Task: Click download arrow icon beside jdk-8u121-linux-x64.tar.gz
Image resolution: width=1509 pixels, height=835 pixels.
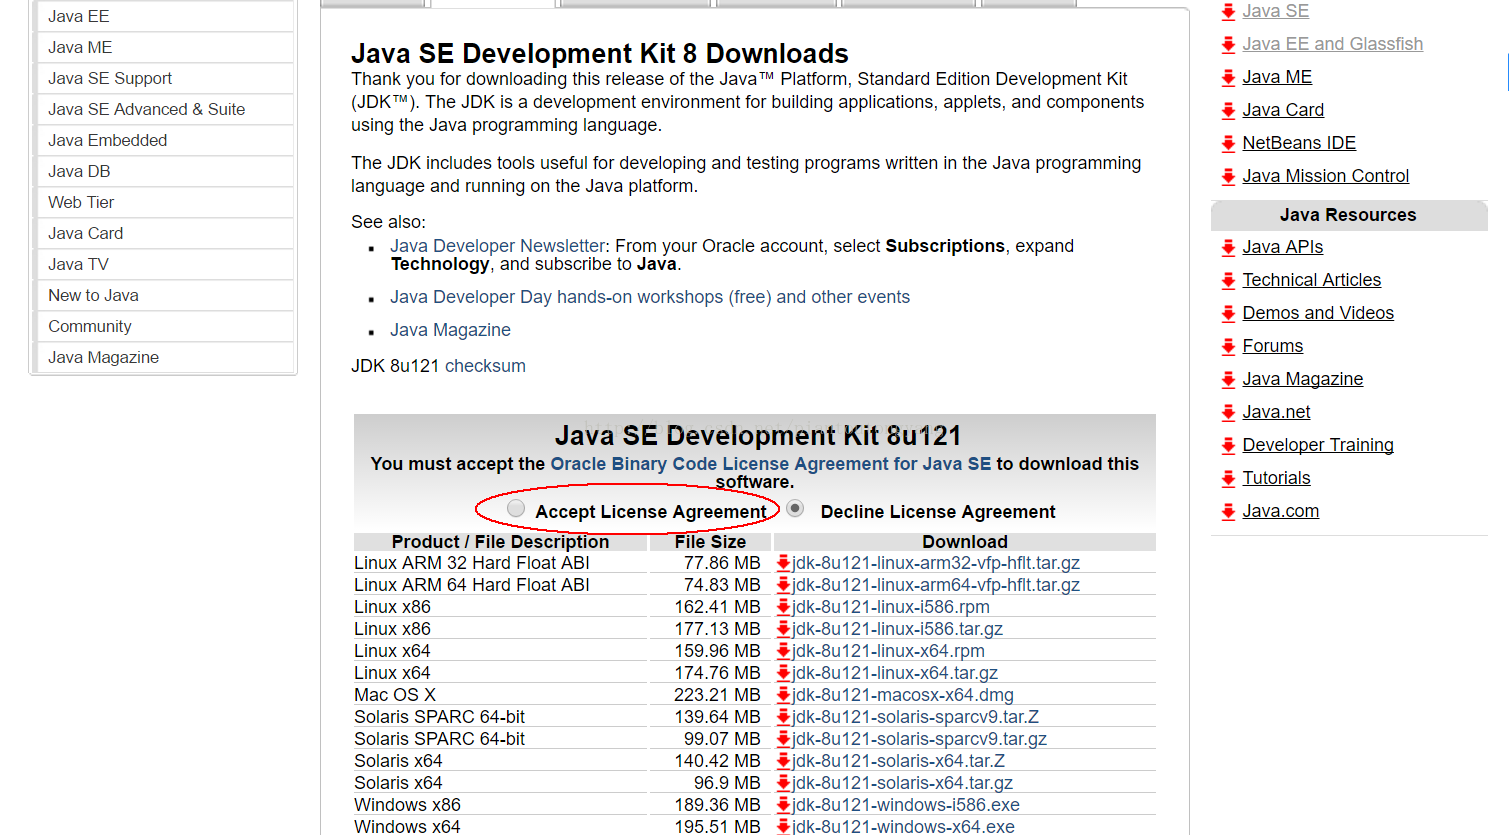Action: [x=783, y=673]
